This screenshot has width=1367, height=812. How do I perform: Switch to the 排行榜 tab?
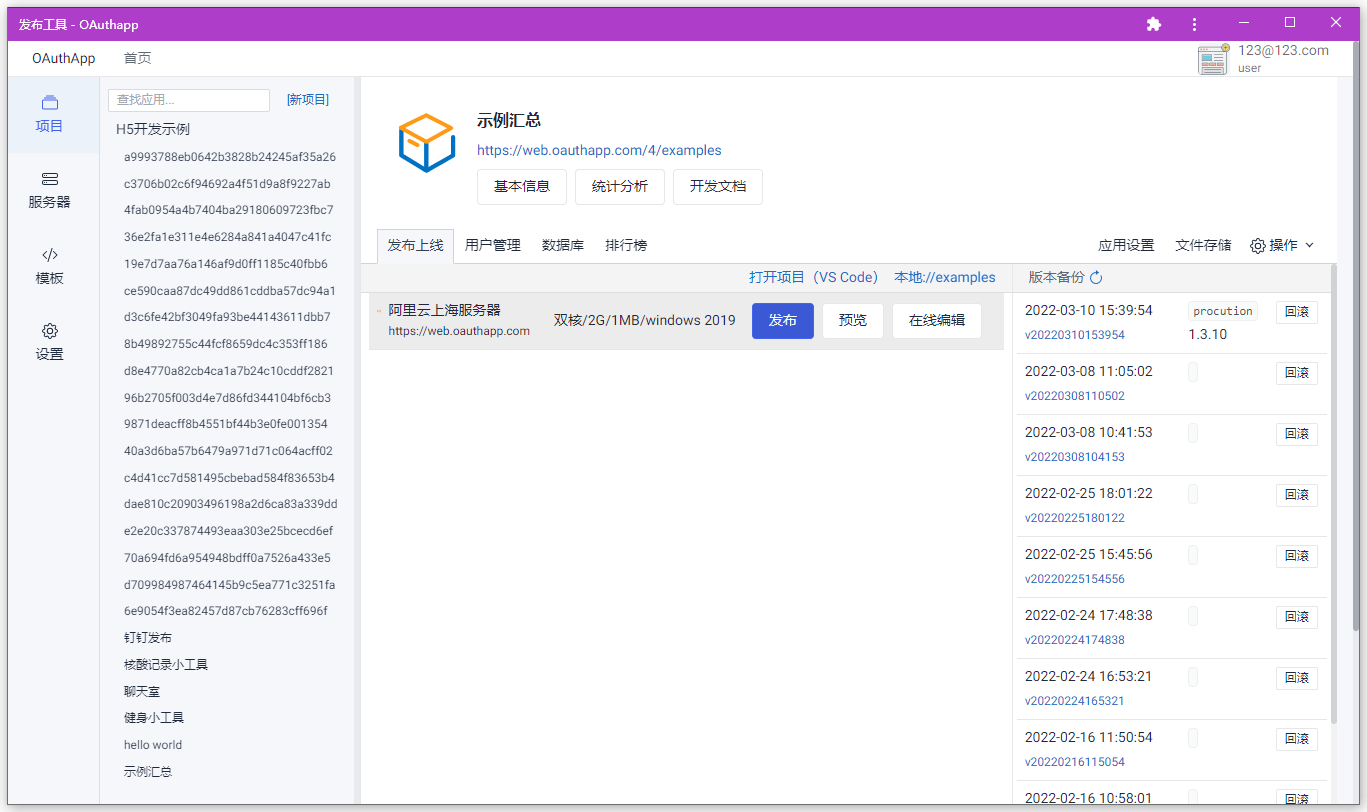(626, 245)
